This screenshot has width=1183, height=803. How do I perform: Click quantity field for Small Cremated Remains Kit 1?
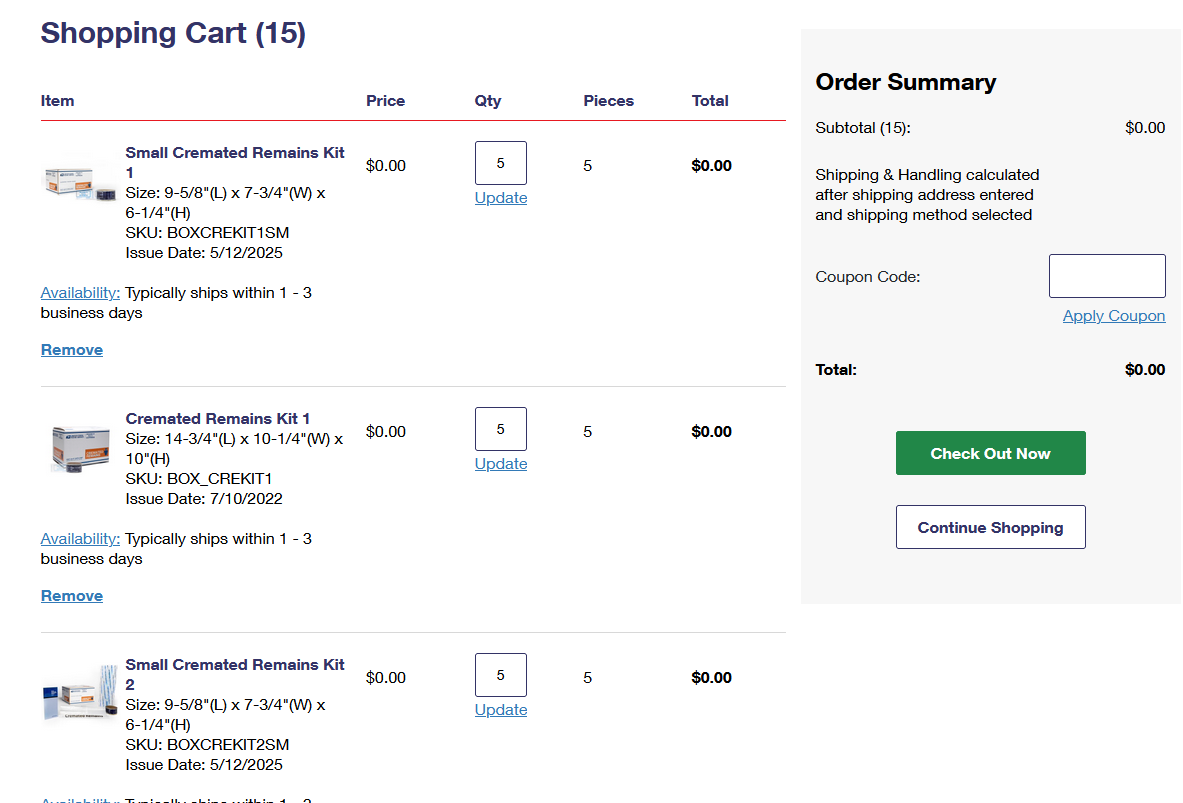point(500,163)
